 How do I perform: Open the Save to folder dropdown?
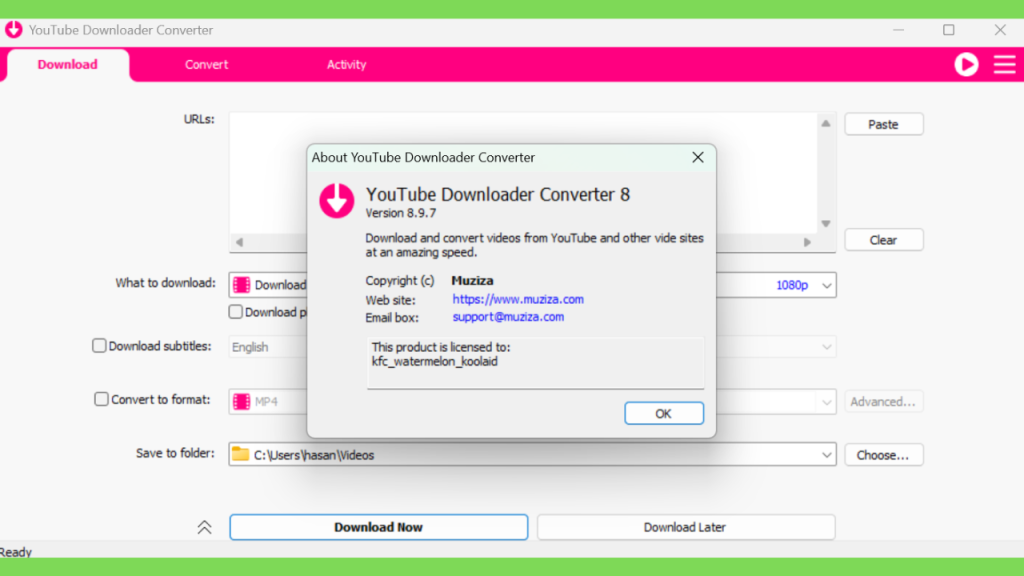point(827,455)
